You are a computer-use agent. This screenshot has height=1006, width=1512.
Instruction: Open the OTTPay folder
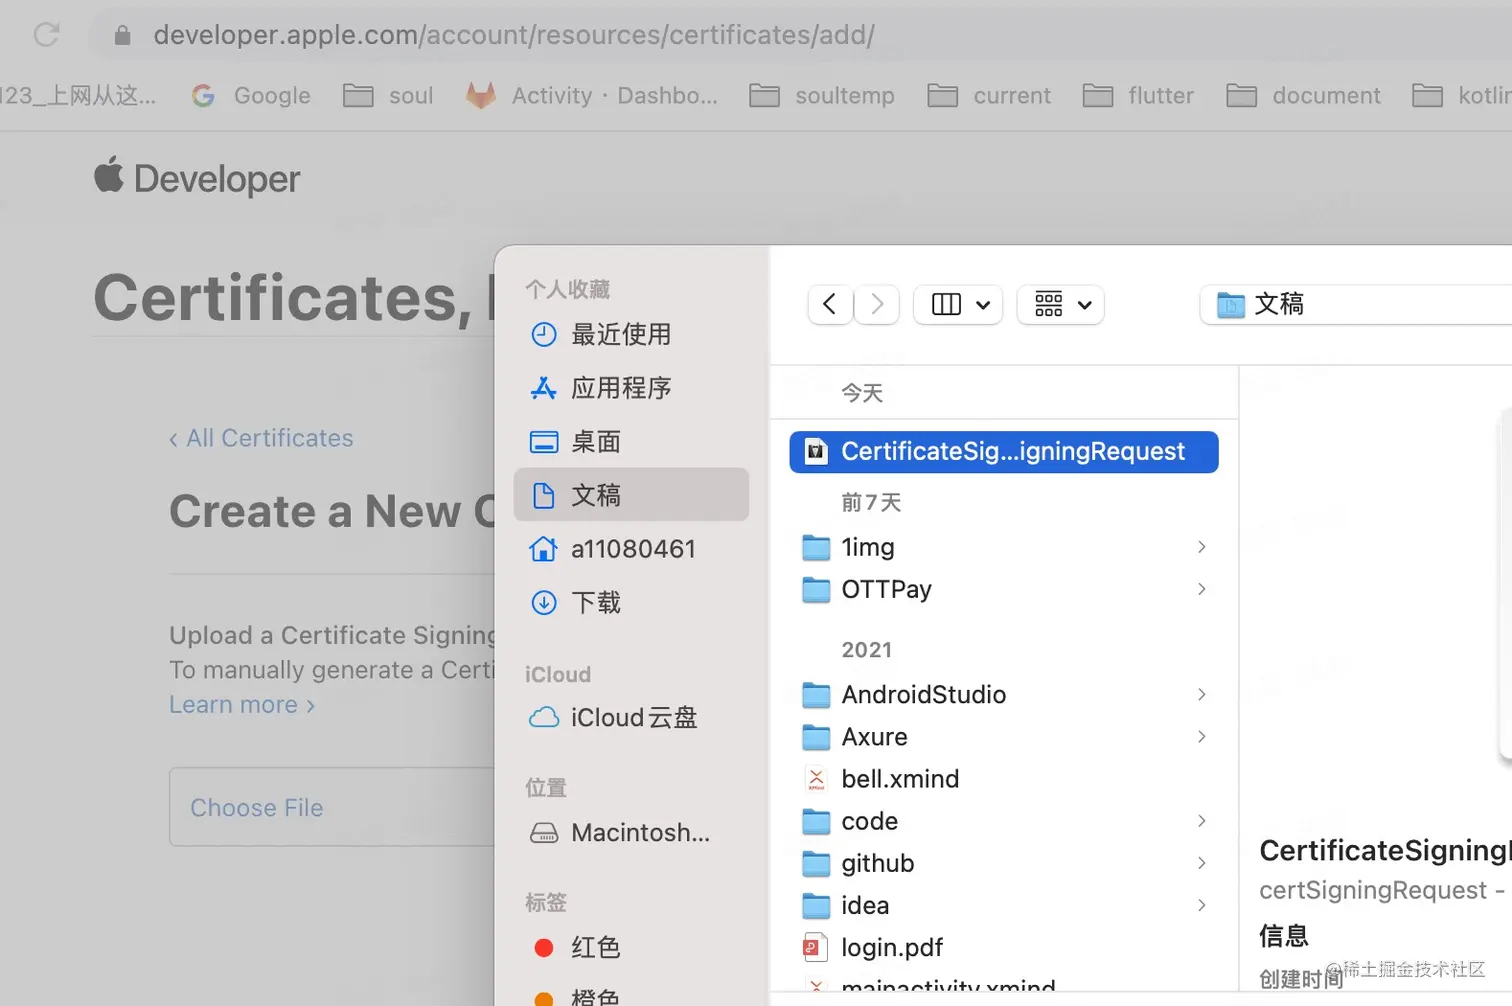point(1004,589)
